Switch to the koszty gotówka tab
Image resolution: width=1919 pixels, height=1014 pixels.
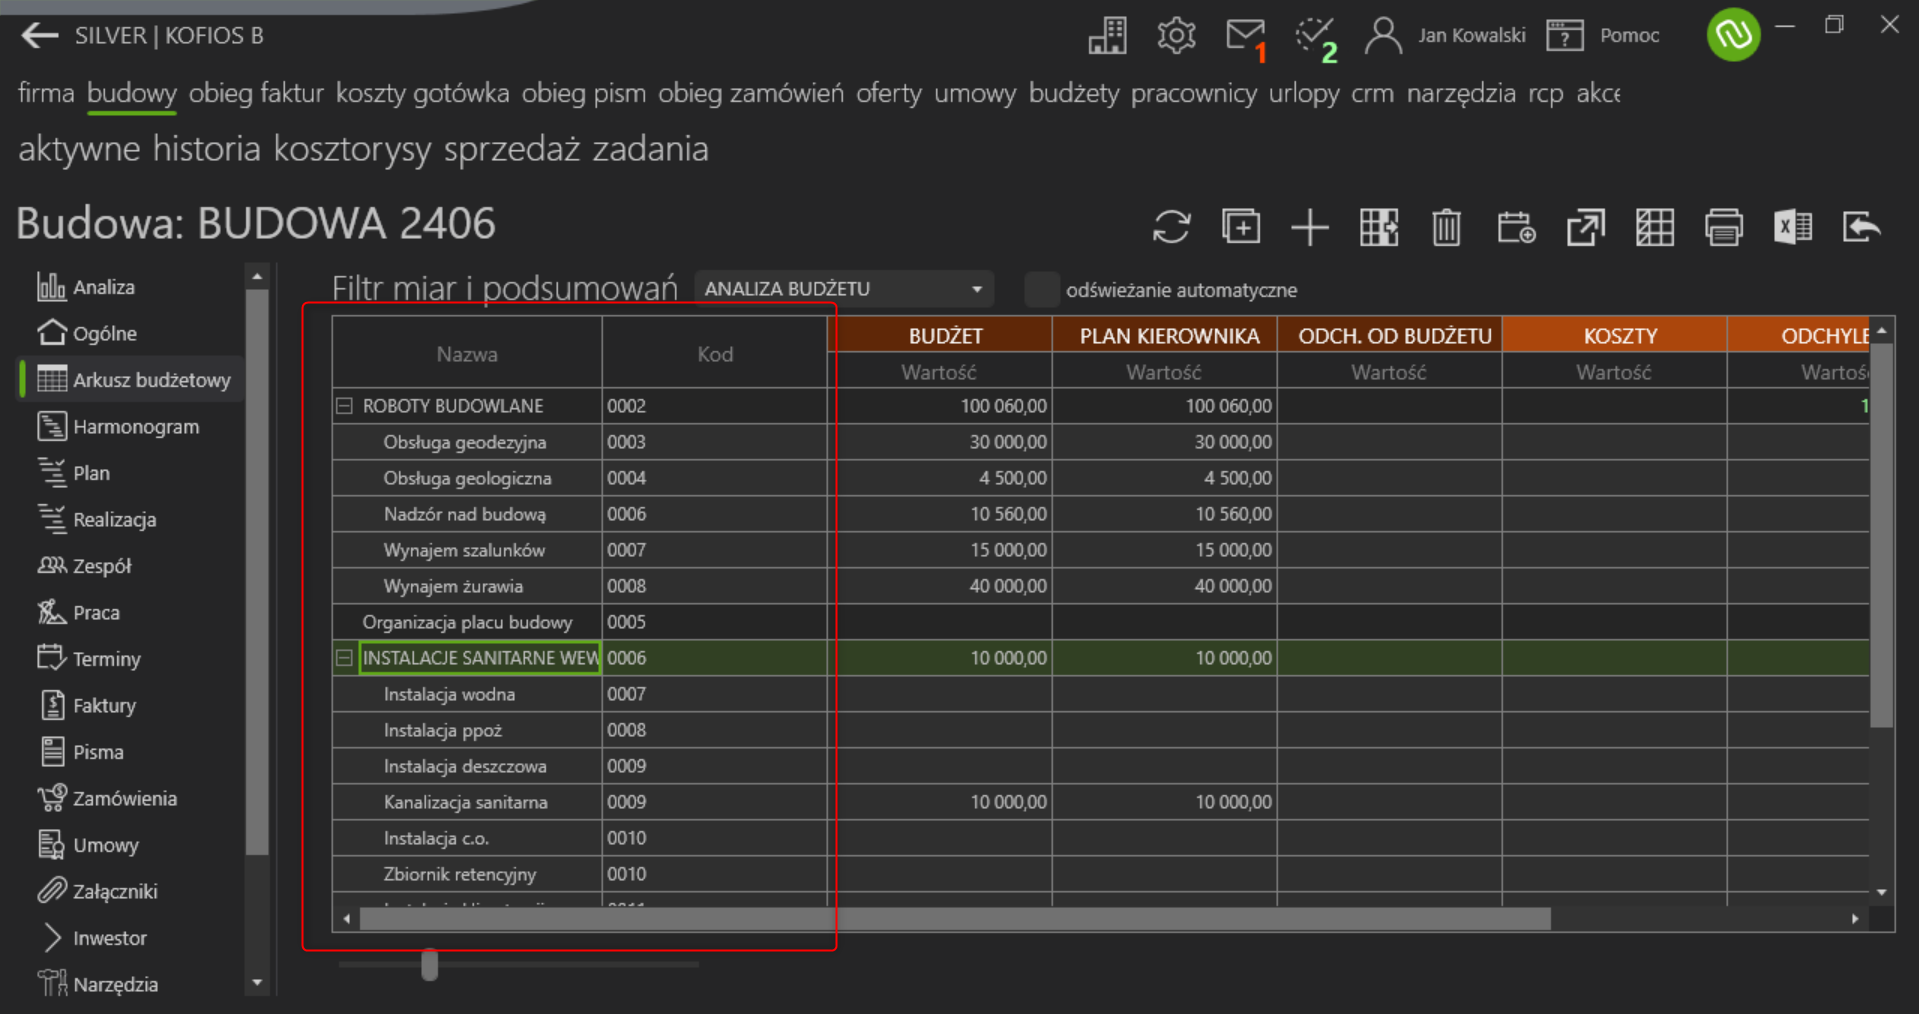click(422, 93)
